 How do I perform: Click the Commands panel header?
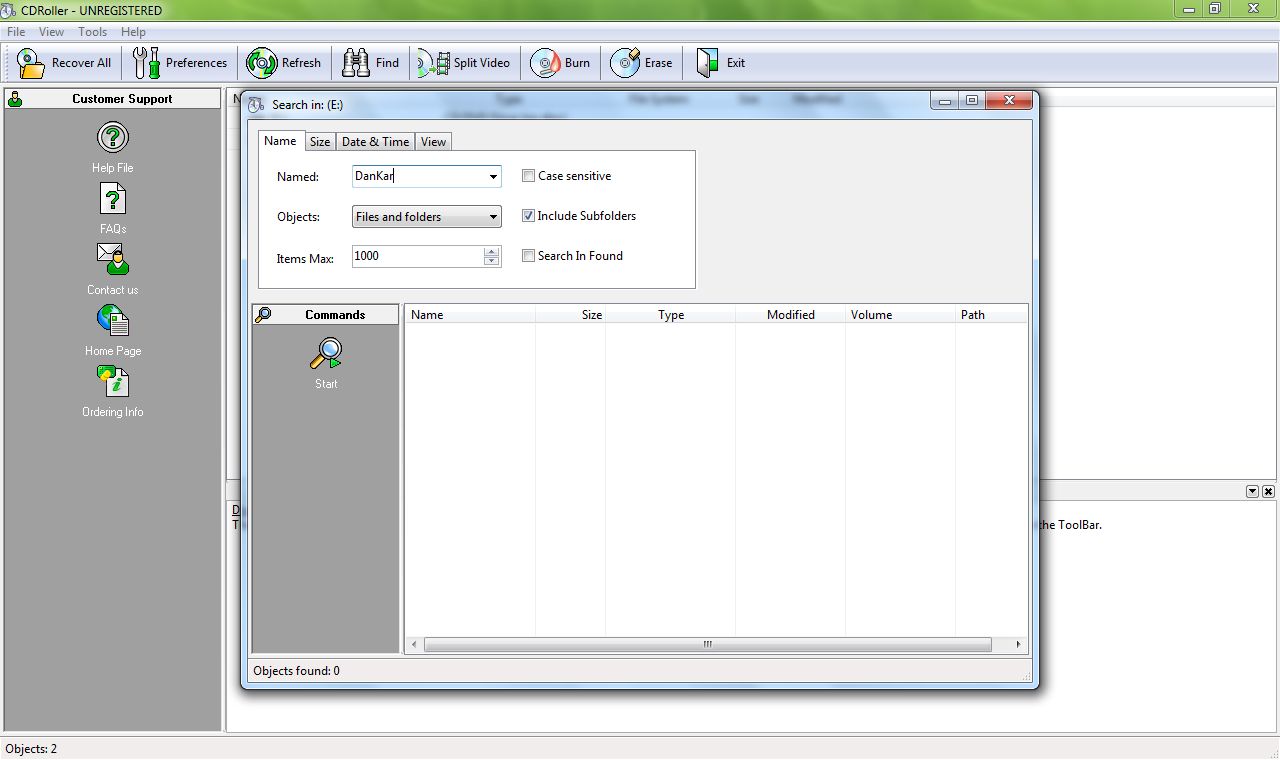click(x=325, y=314)
